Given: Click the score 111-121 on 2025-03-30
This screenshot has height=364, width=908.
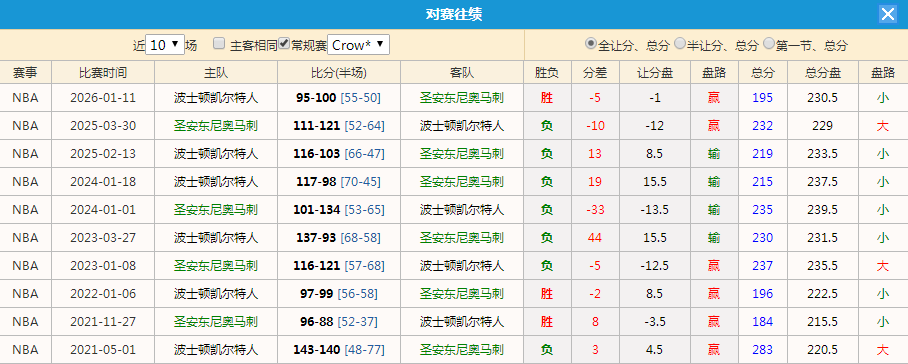Looking at the screenshot, I should pos(316,126).
